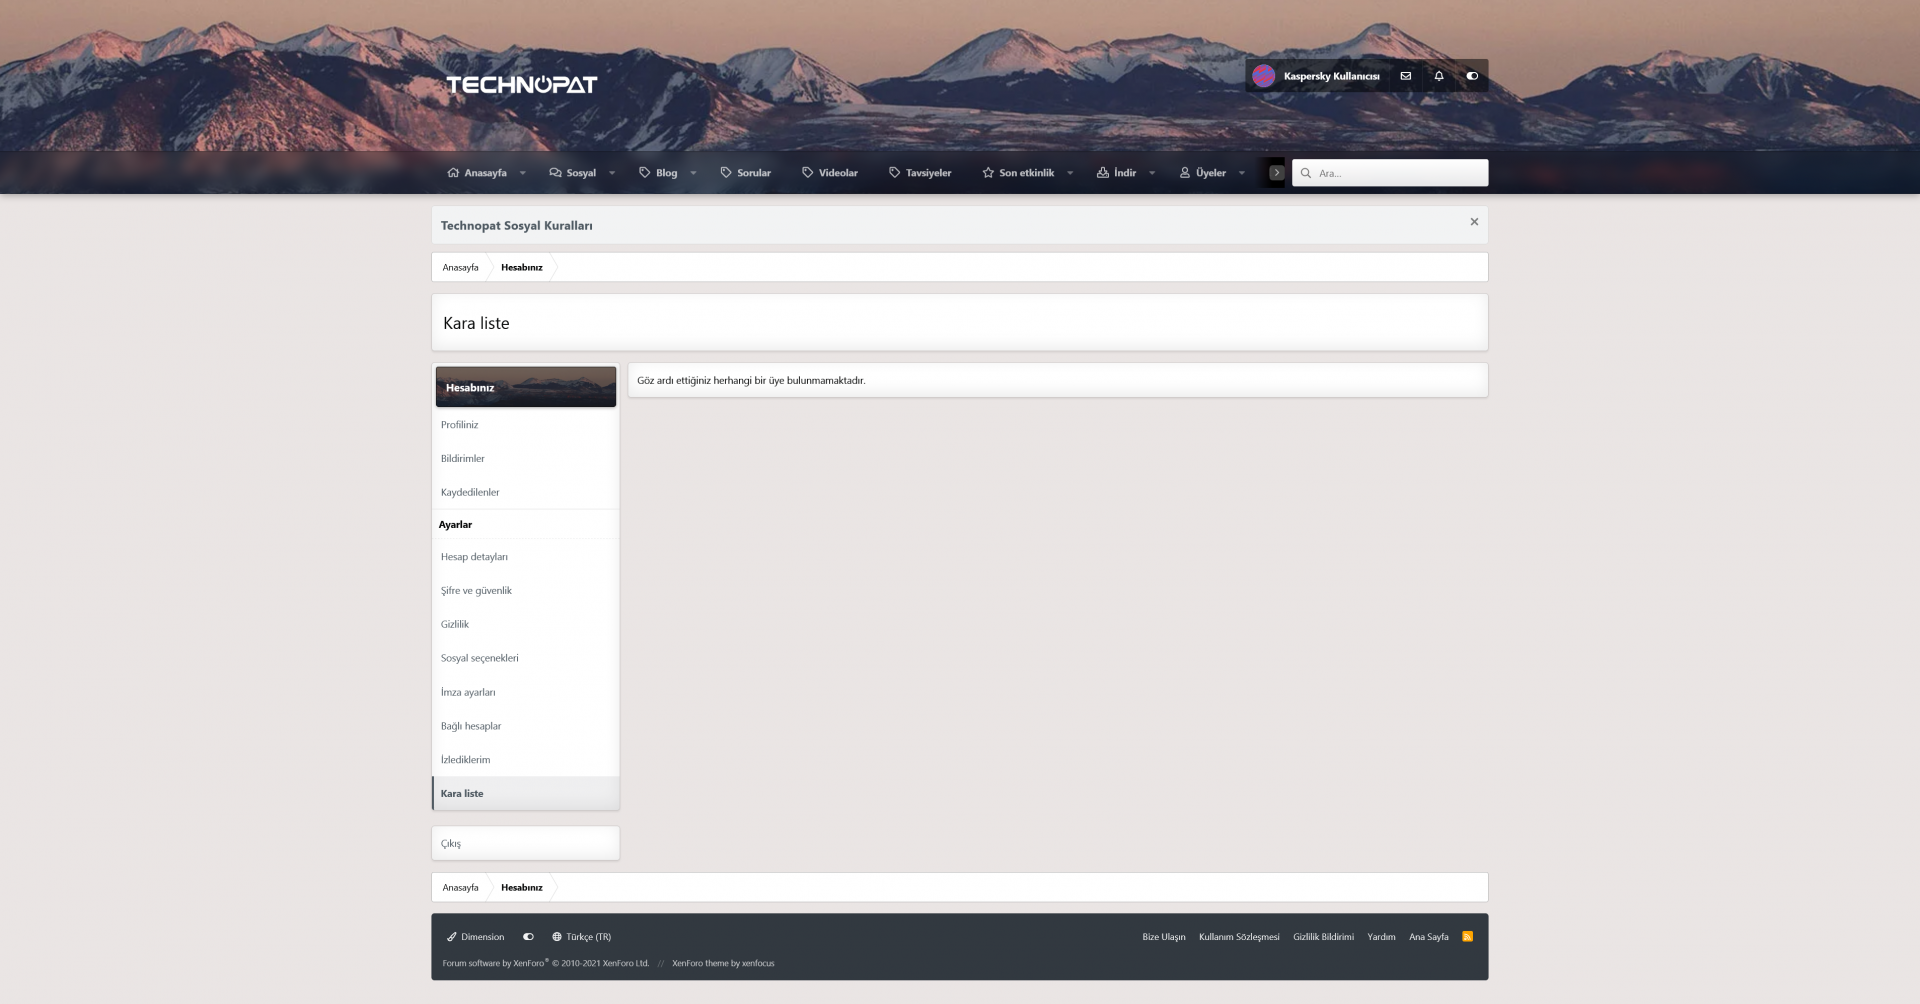Expand the Anasayfa menu arrow
1920x1004 pixels.
pos(522,173)
